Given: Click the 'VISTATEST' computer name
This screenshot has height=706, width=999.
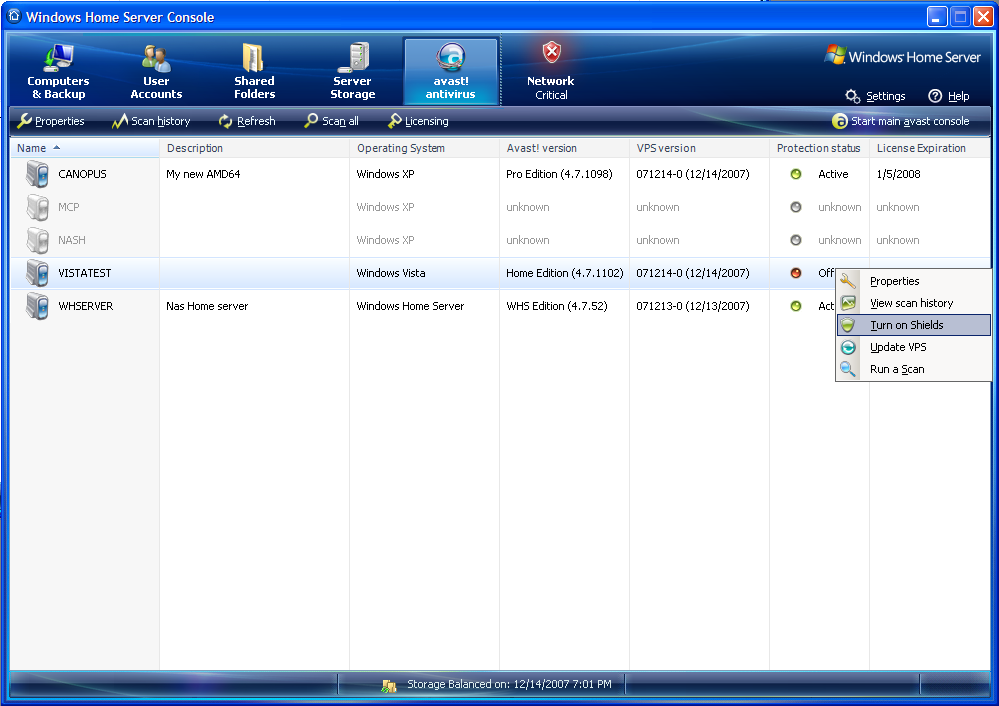Looking at the screenshot, I should click(85, 273).
